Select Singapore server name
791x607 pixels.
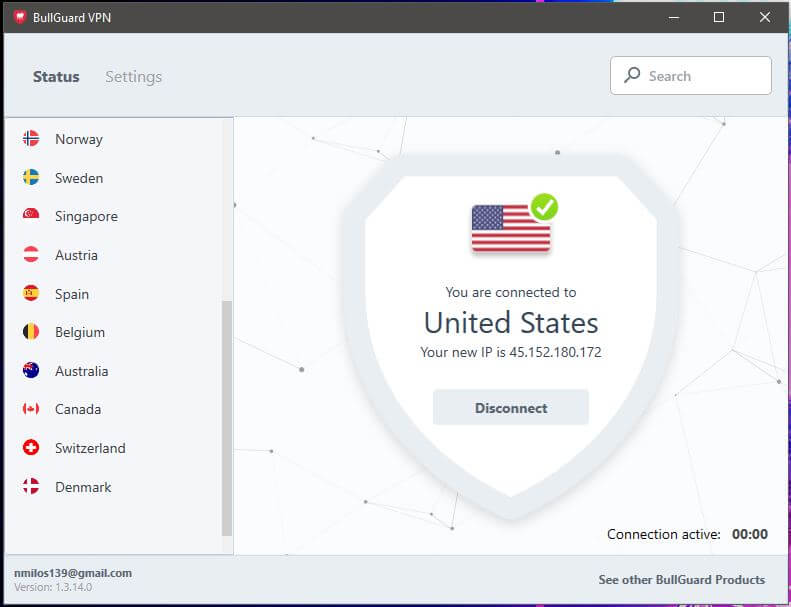86,216
